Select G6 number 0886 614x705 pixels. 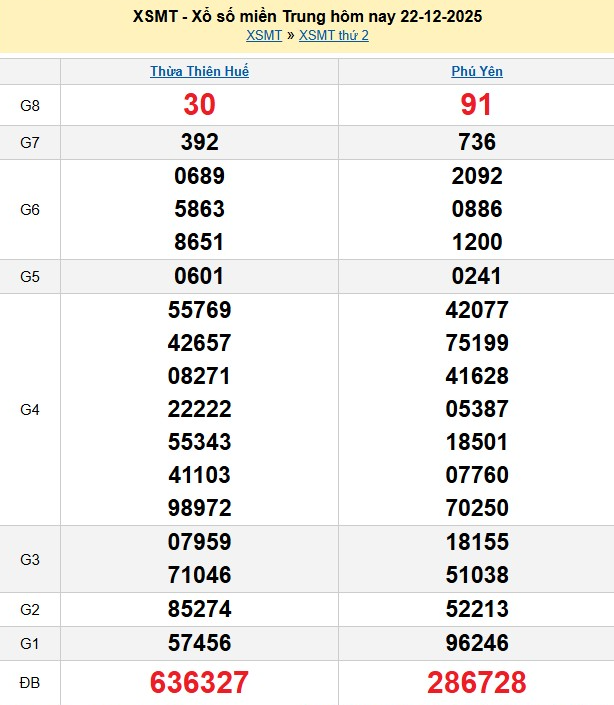coord(477,209)
